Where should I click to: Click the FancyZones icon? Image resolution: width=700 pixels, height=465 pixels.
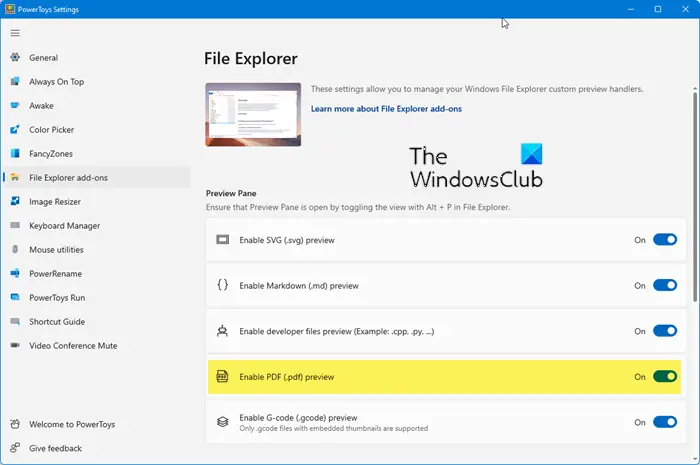pyautogui.click(x=15, y=154)
